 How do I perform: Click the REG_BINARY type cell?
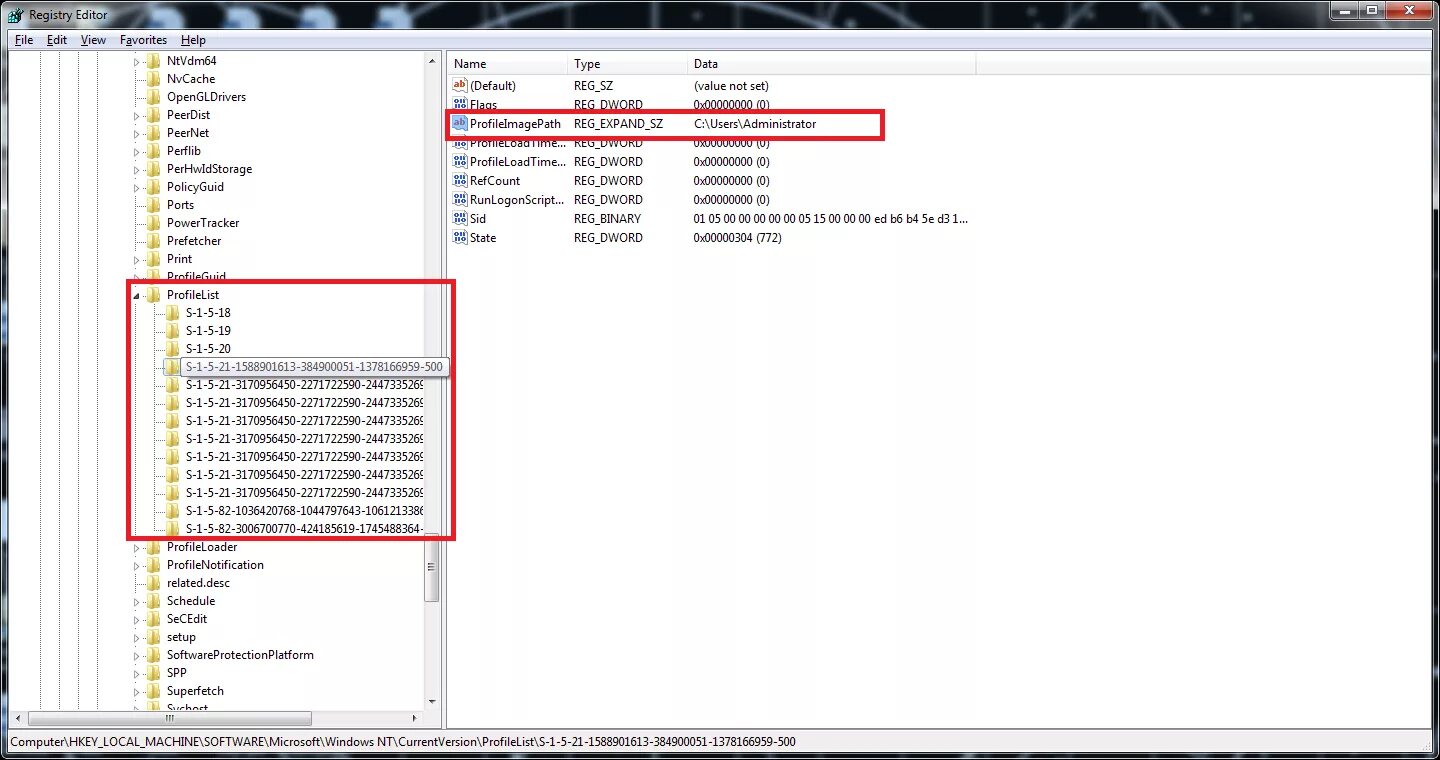click(x=607, y=219)
